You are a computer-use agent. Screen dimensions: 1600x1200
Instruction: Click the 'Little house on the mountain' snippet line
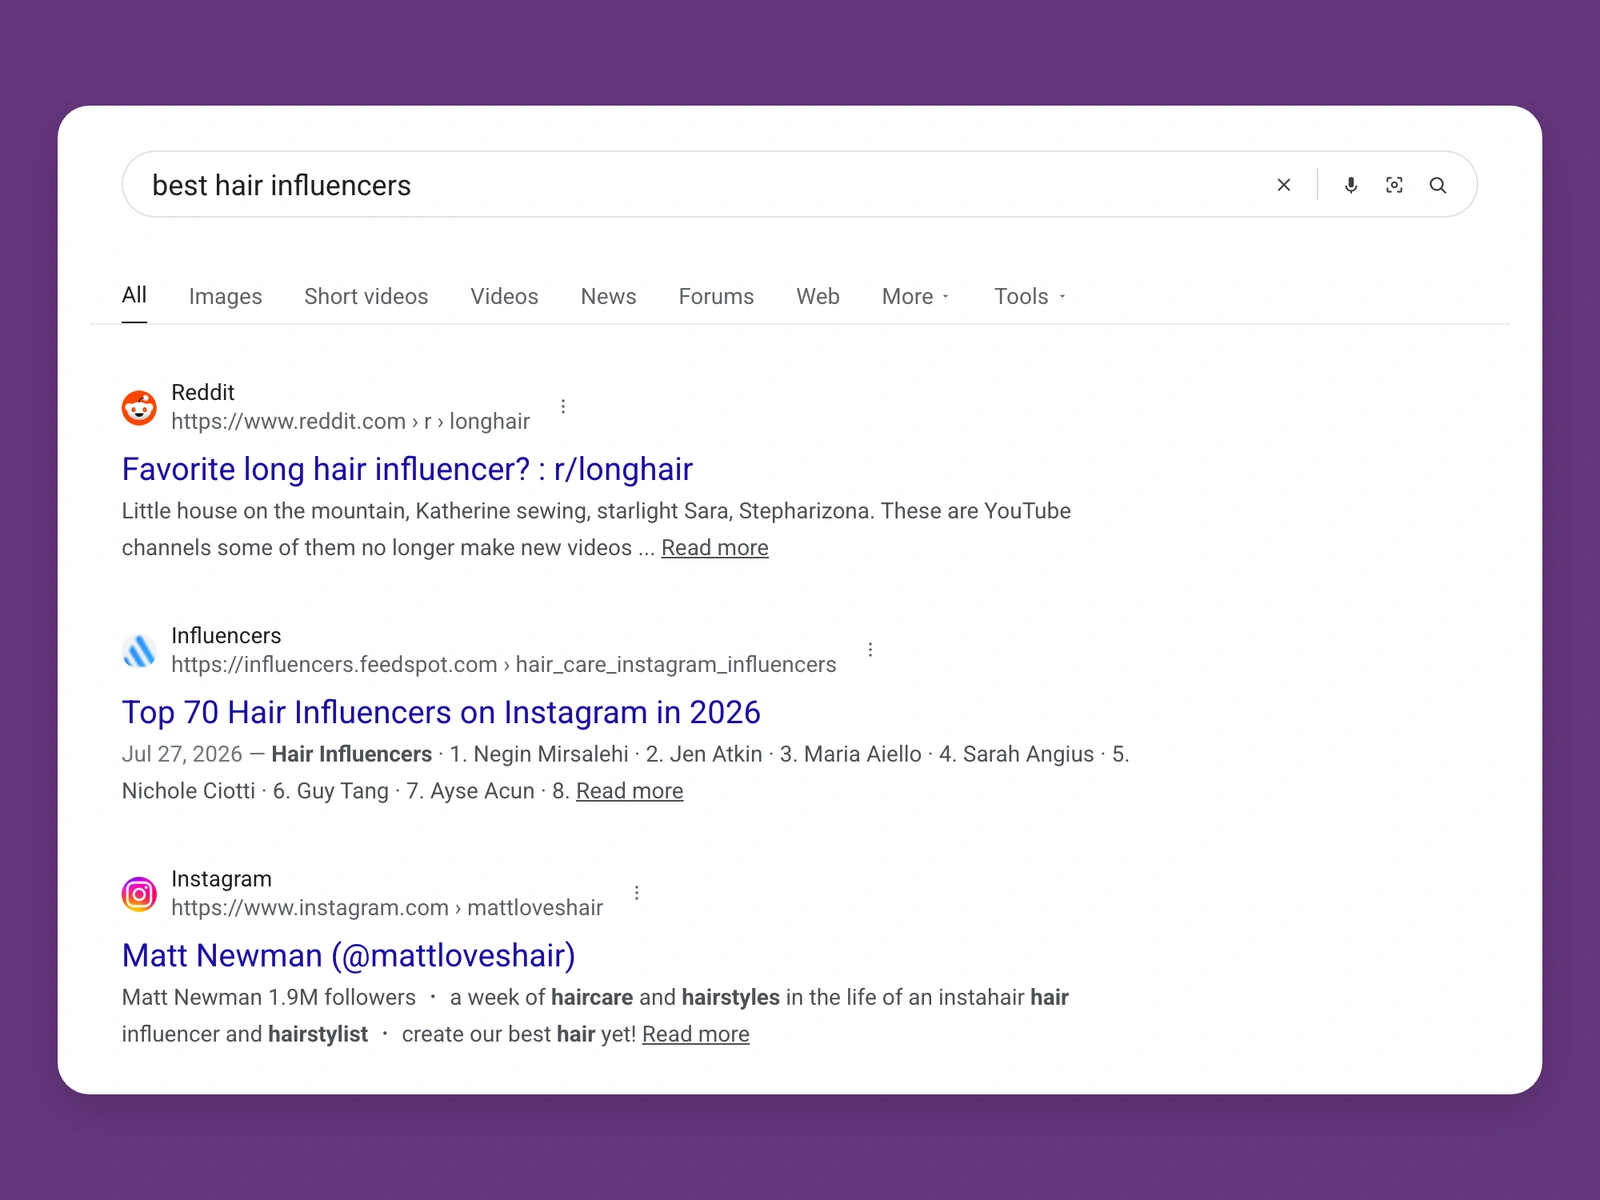pyautogui.click(x=596, y=511)
